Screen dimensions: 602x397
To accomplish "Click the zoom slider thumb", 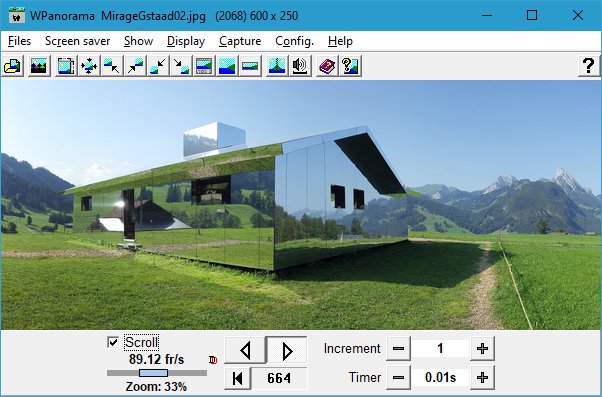I will (153, 373).
